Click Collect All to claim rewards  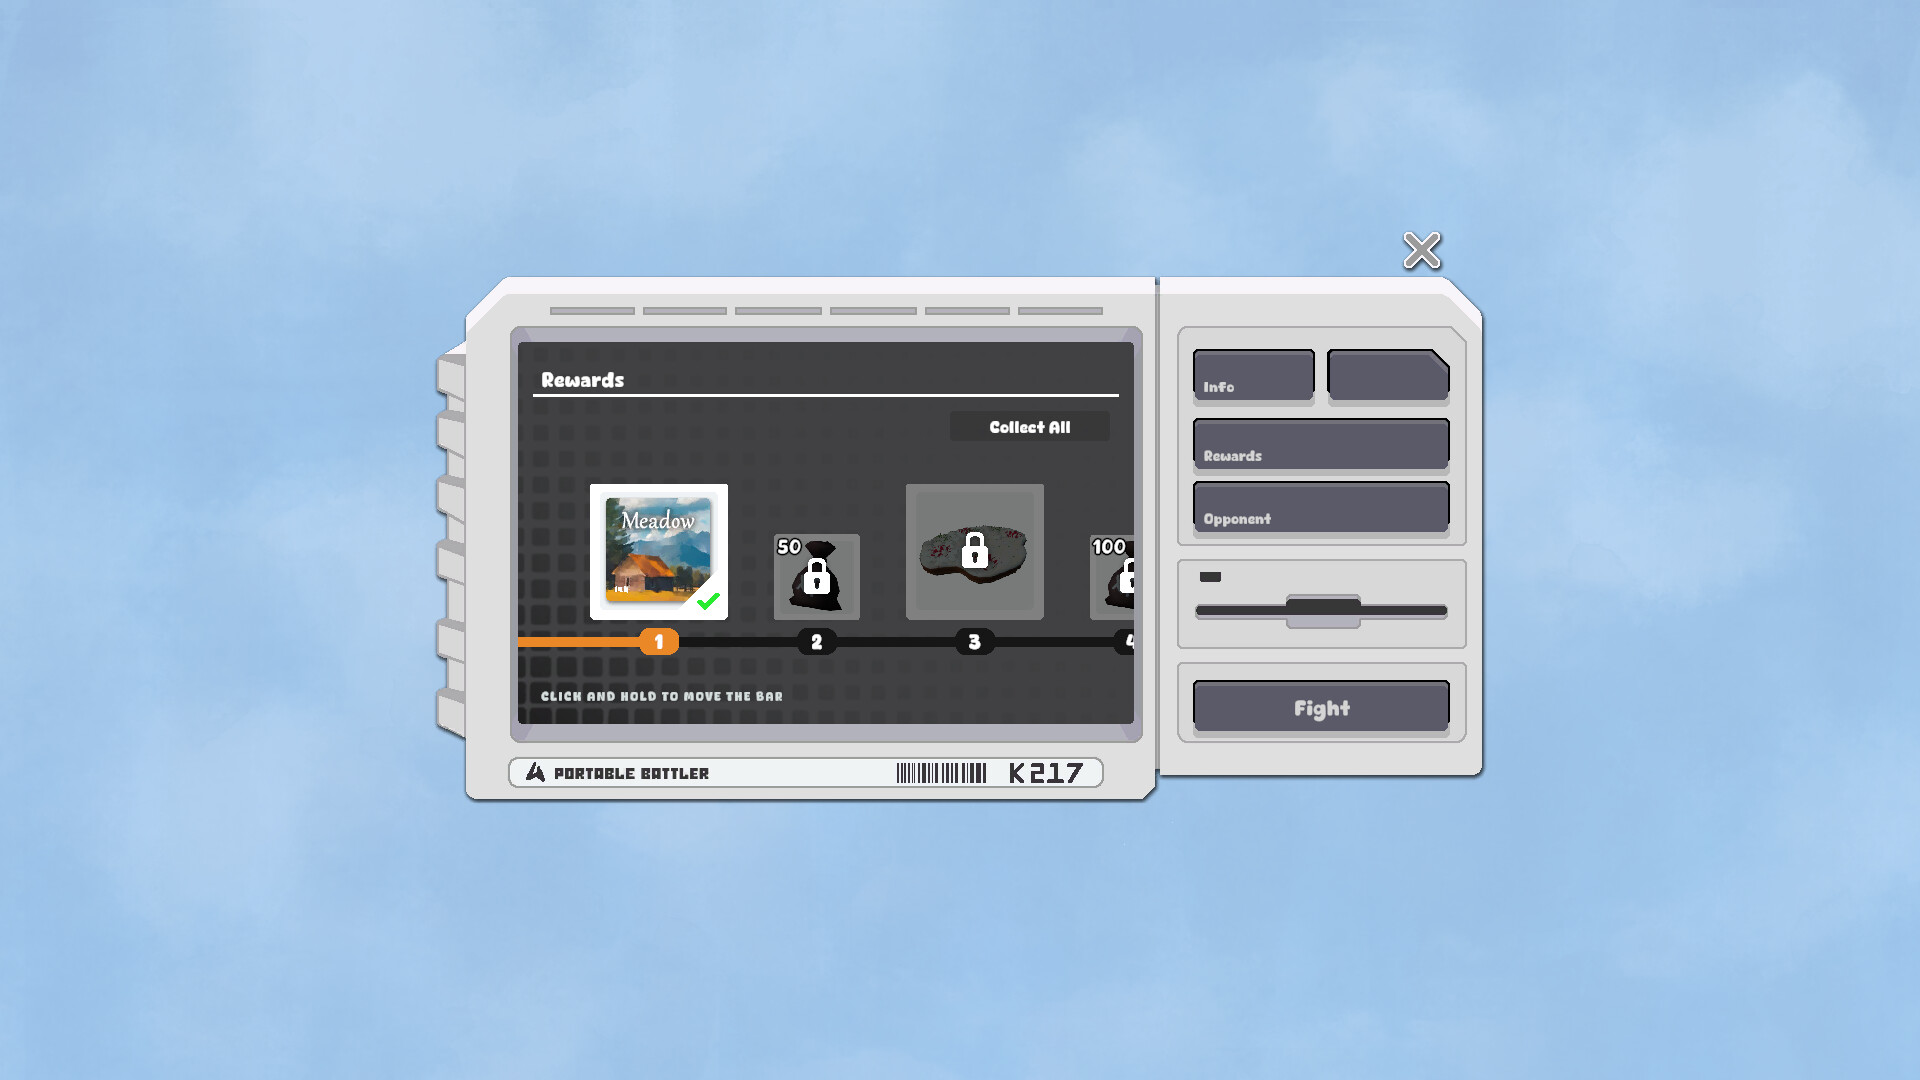tap(1029, 426)
